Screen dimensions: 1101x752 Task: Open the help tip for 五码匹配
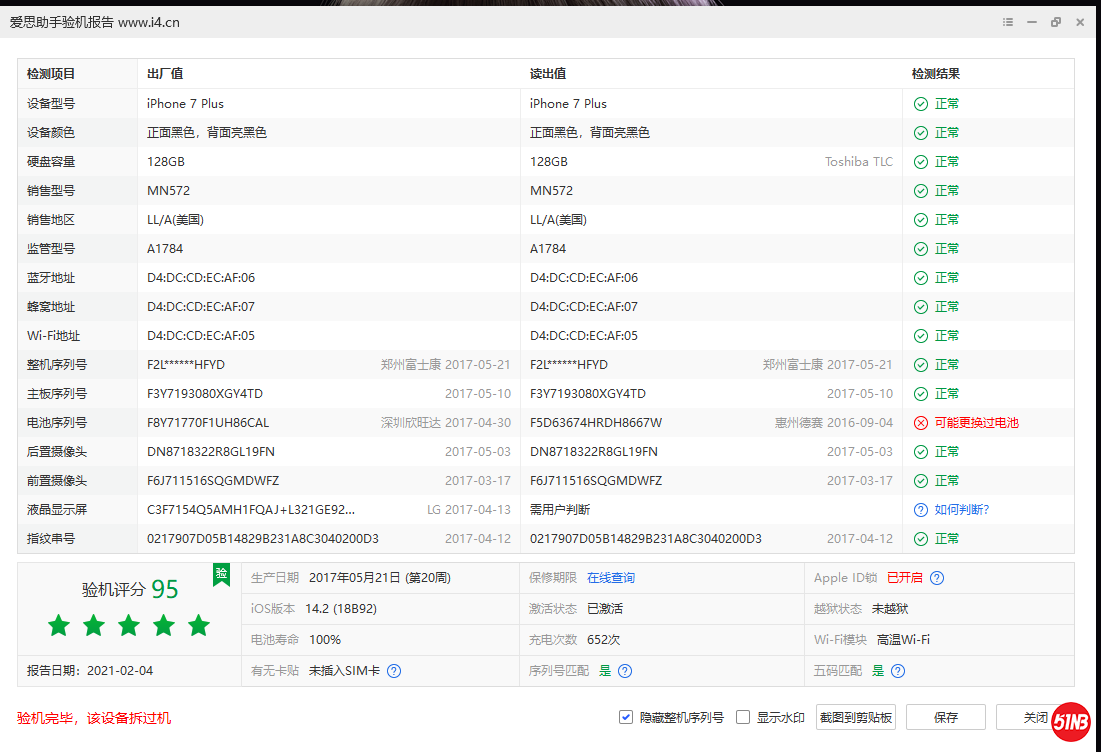click(x=898, y=671)
